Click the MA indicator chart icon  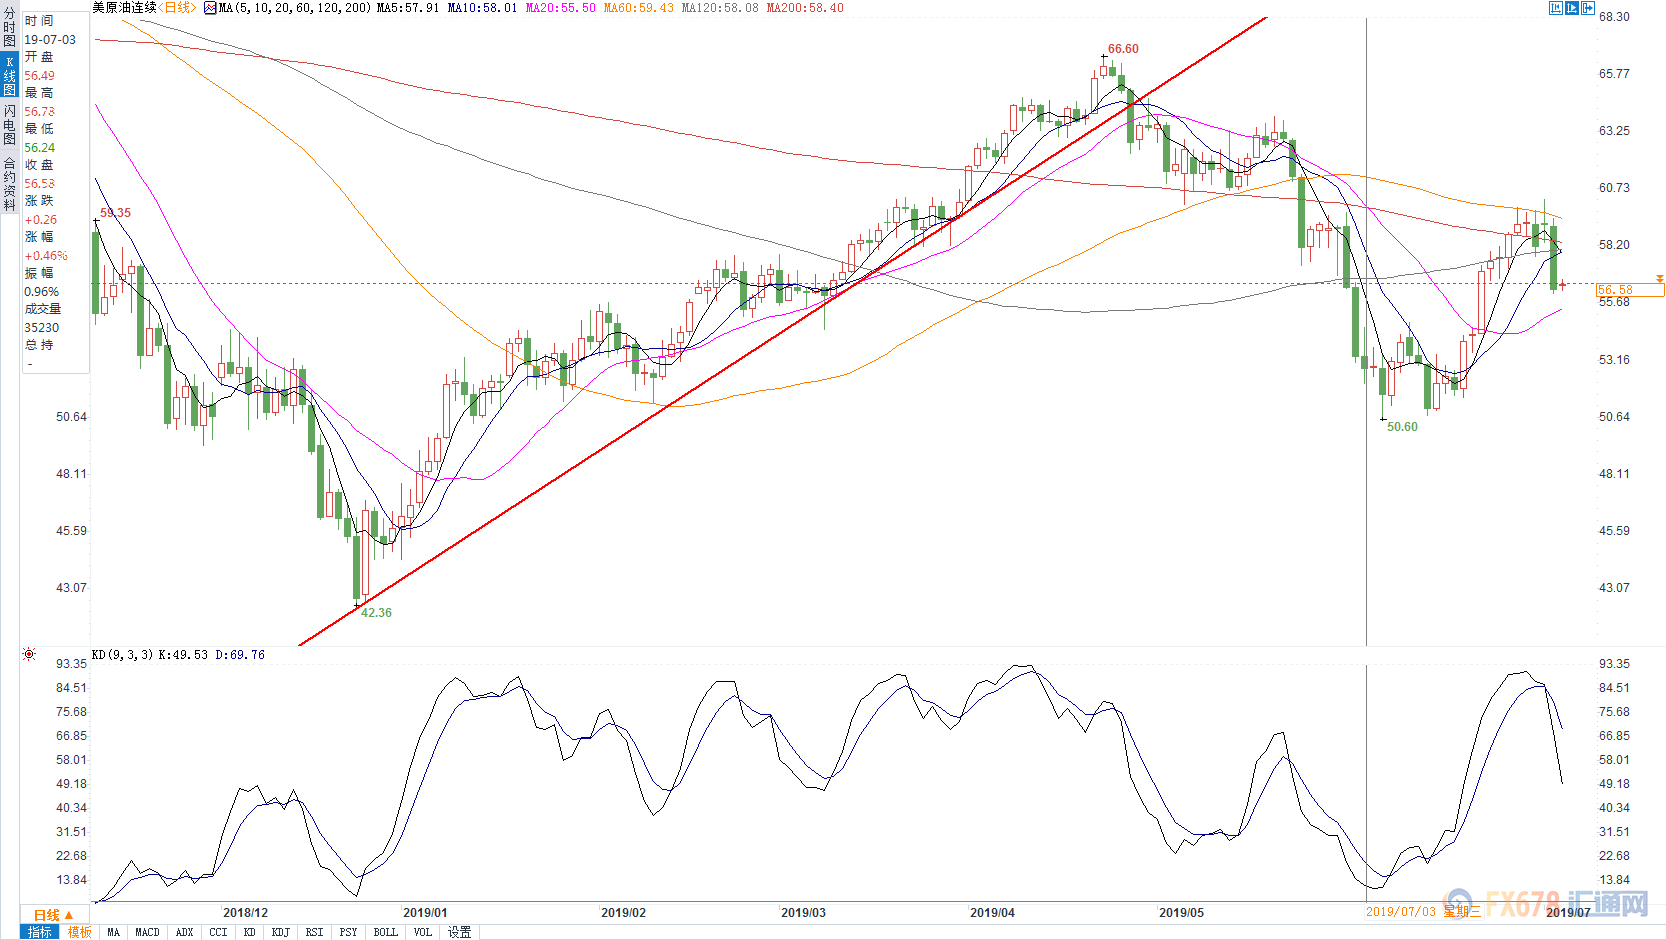[x=210, y=8]
